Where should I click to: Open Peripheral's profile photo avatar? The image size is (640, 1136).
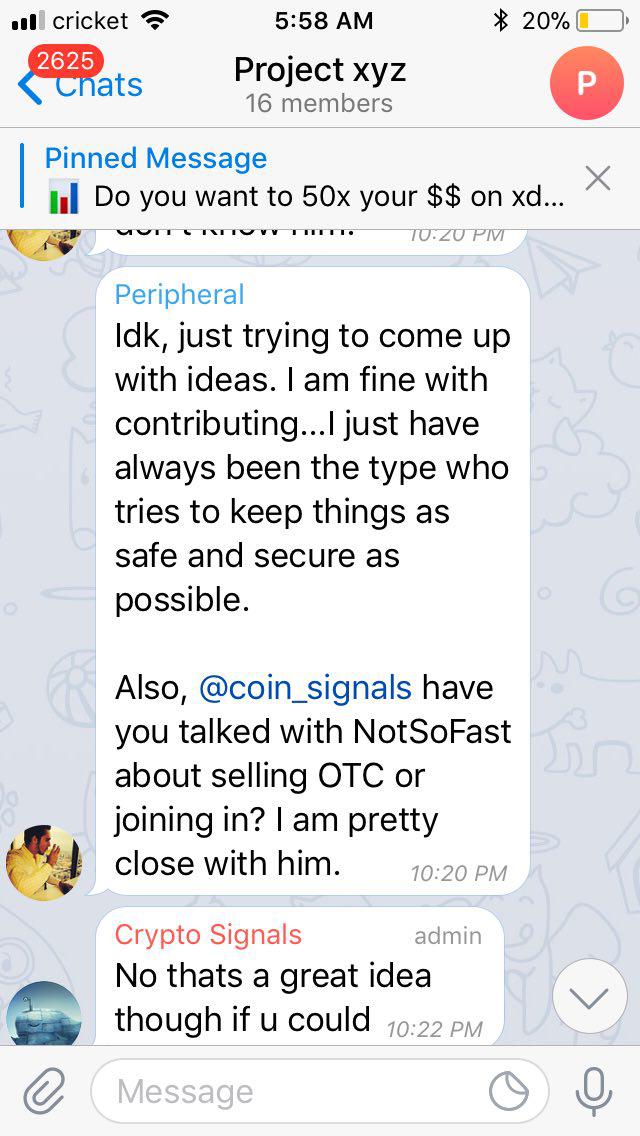tap(44, 862)
